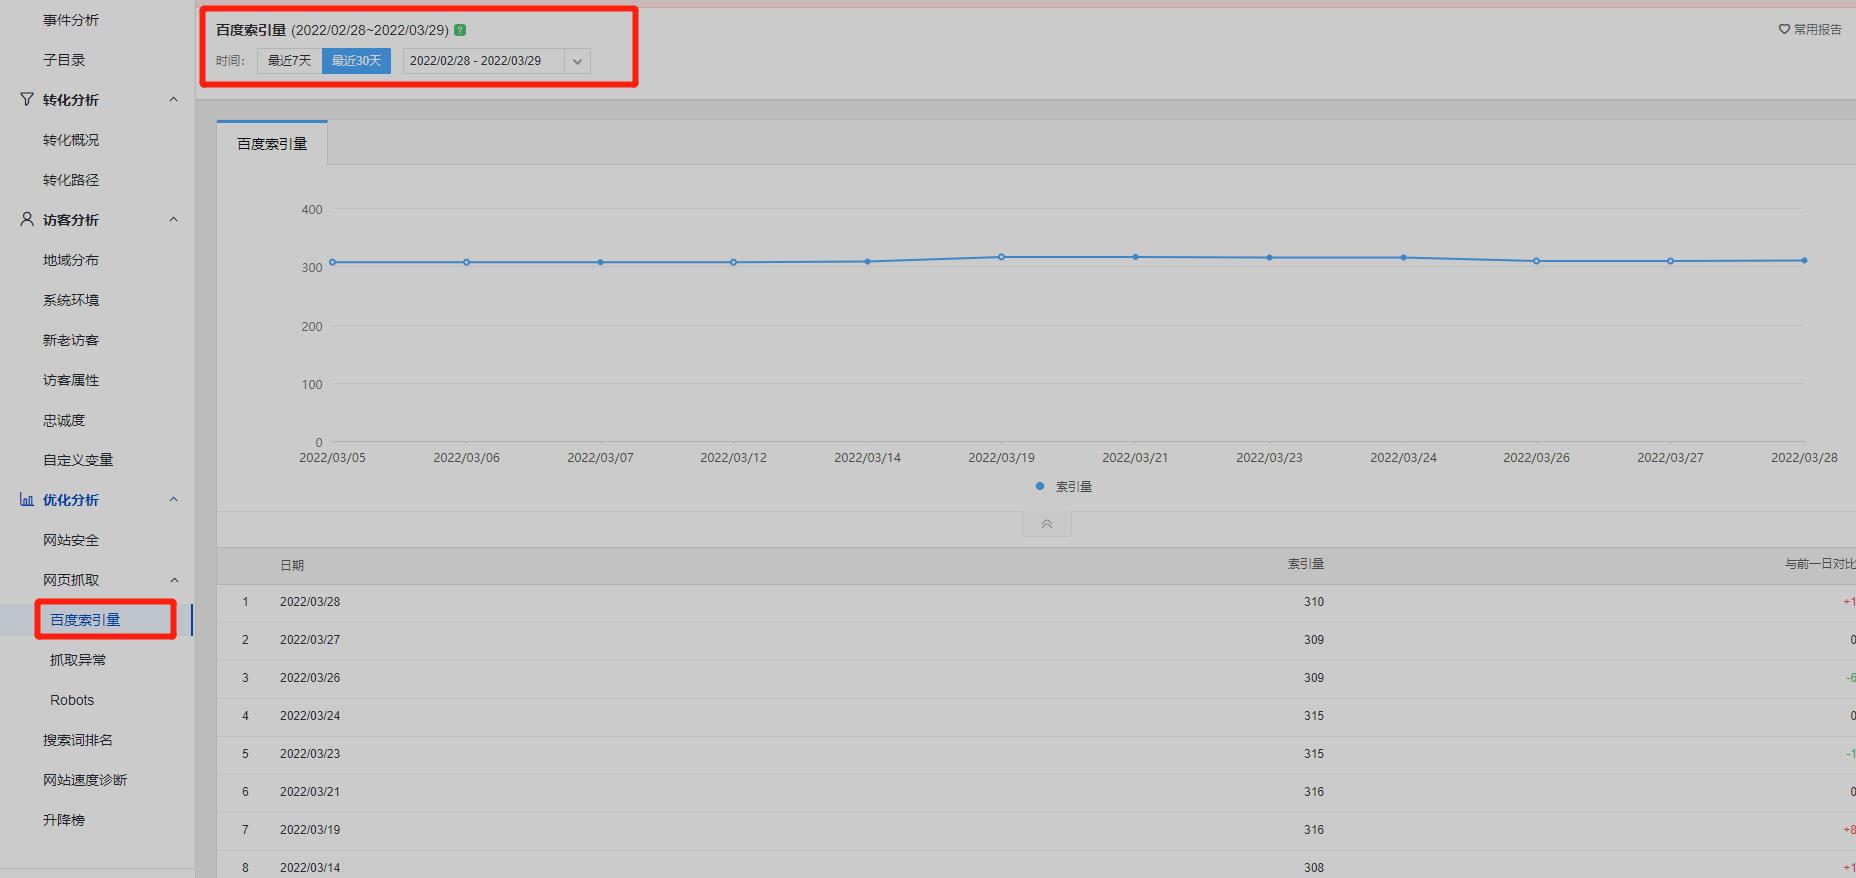Screen dimensions: 1856x878
Task: Click the person icon next to 访客分析
Action: tap(27, 219)
